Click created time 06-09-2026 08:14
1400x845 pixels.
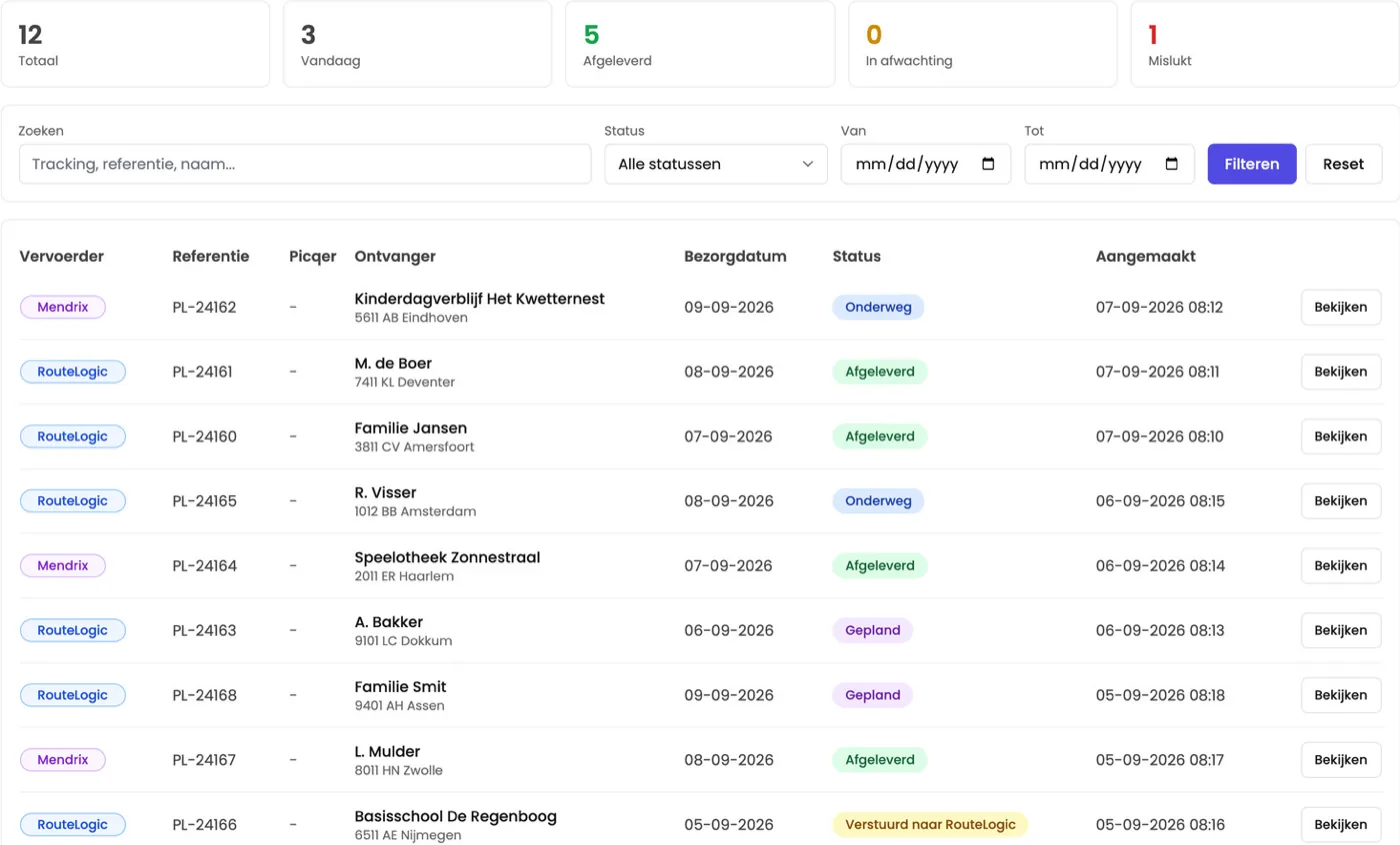click(x=1160, y=566)
